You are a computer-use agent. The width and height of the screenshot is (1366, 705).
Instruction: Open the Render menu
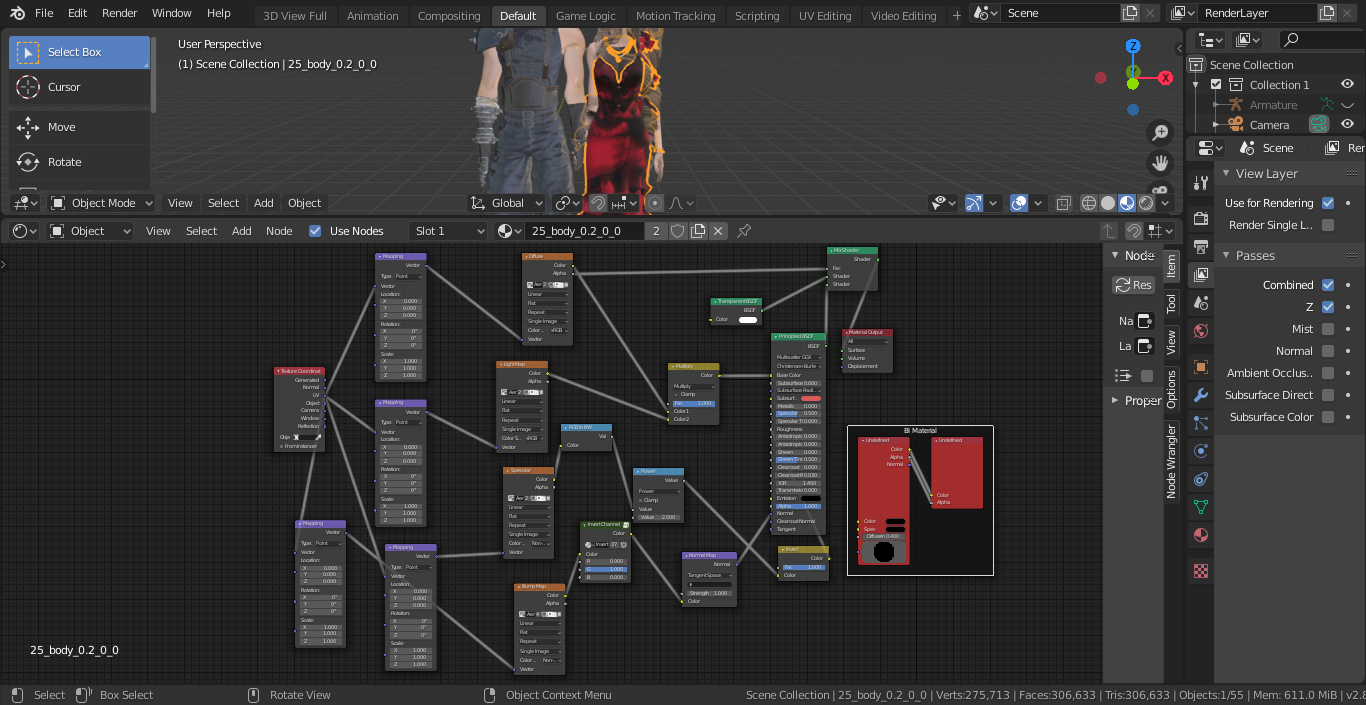pos(120,13)
